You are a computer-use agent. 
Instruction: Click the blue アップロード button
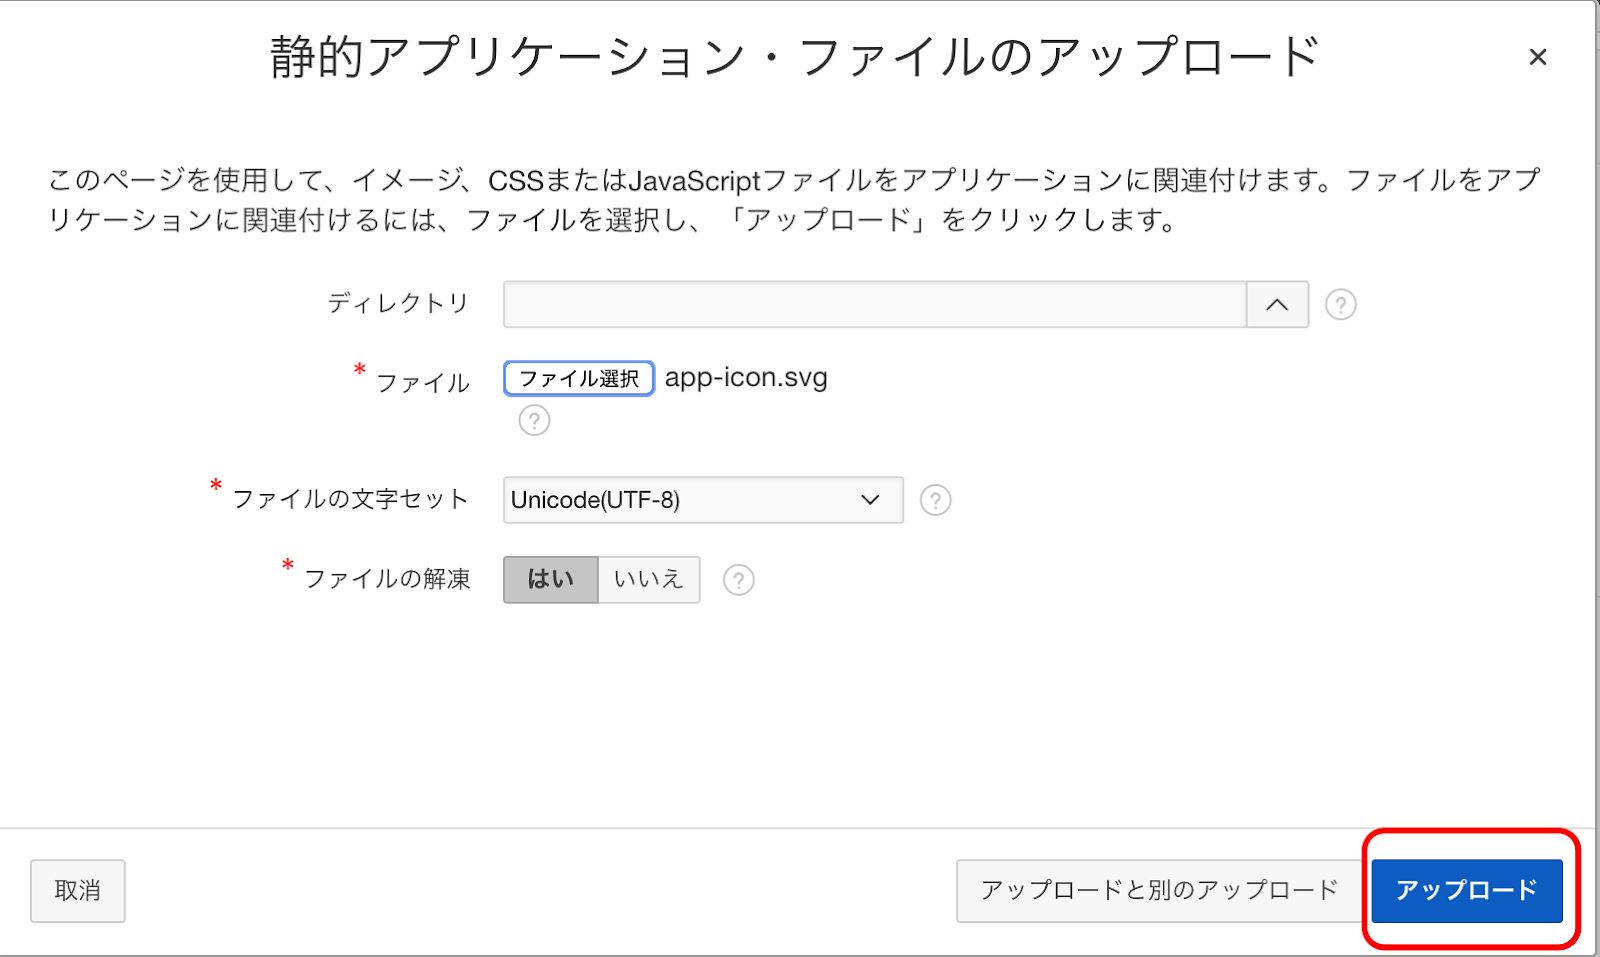(1466, 890)
